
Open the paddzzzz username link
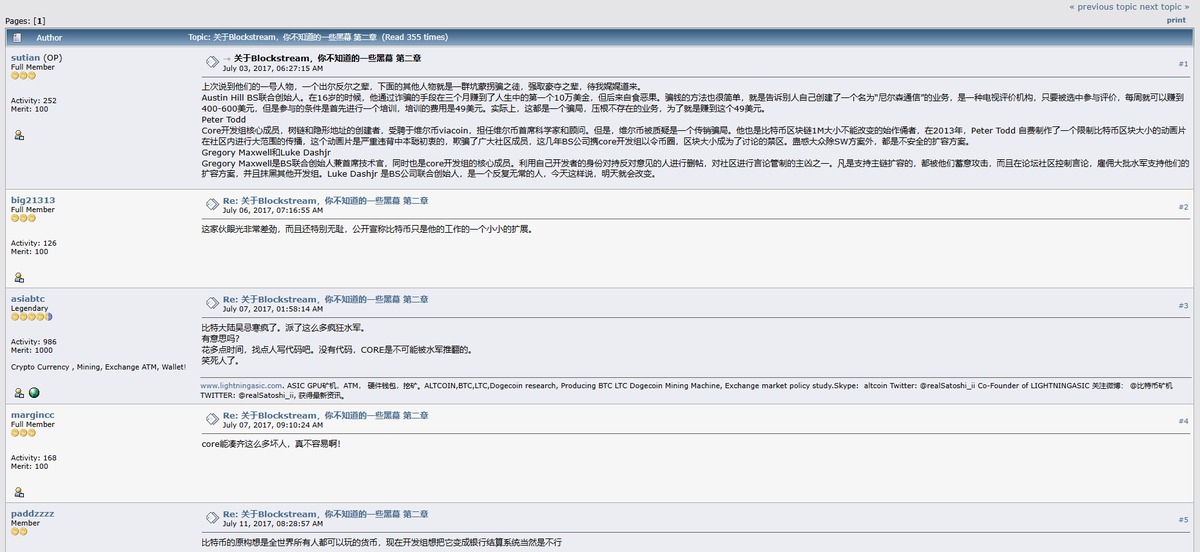point(33,513)
